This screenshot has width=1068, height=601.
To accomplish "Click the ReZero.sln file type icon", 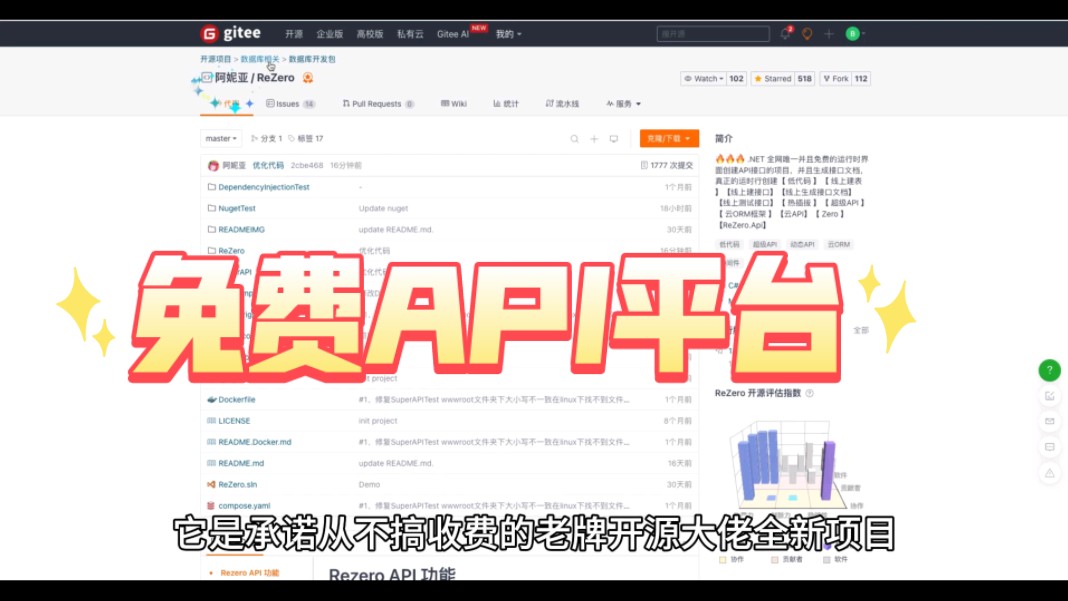I will 211,484.
